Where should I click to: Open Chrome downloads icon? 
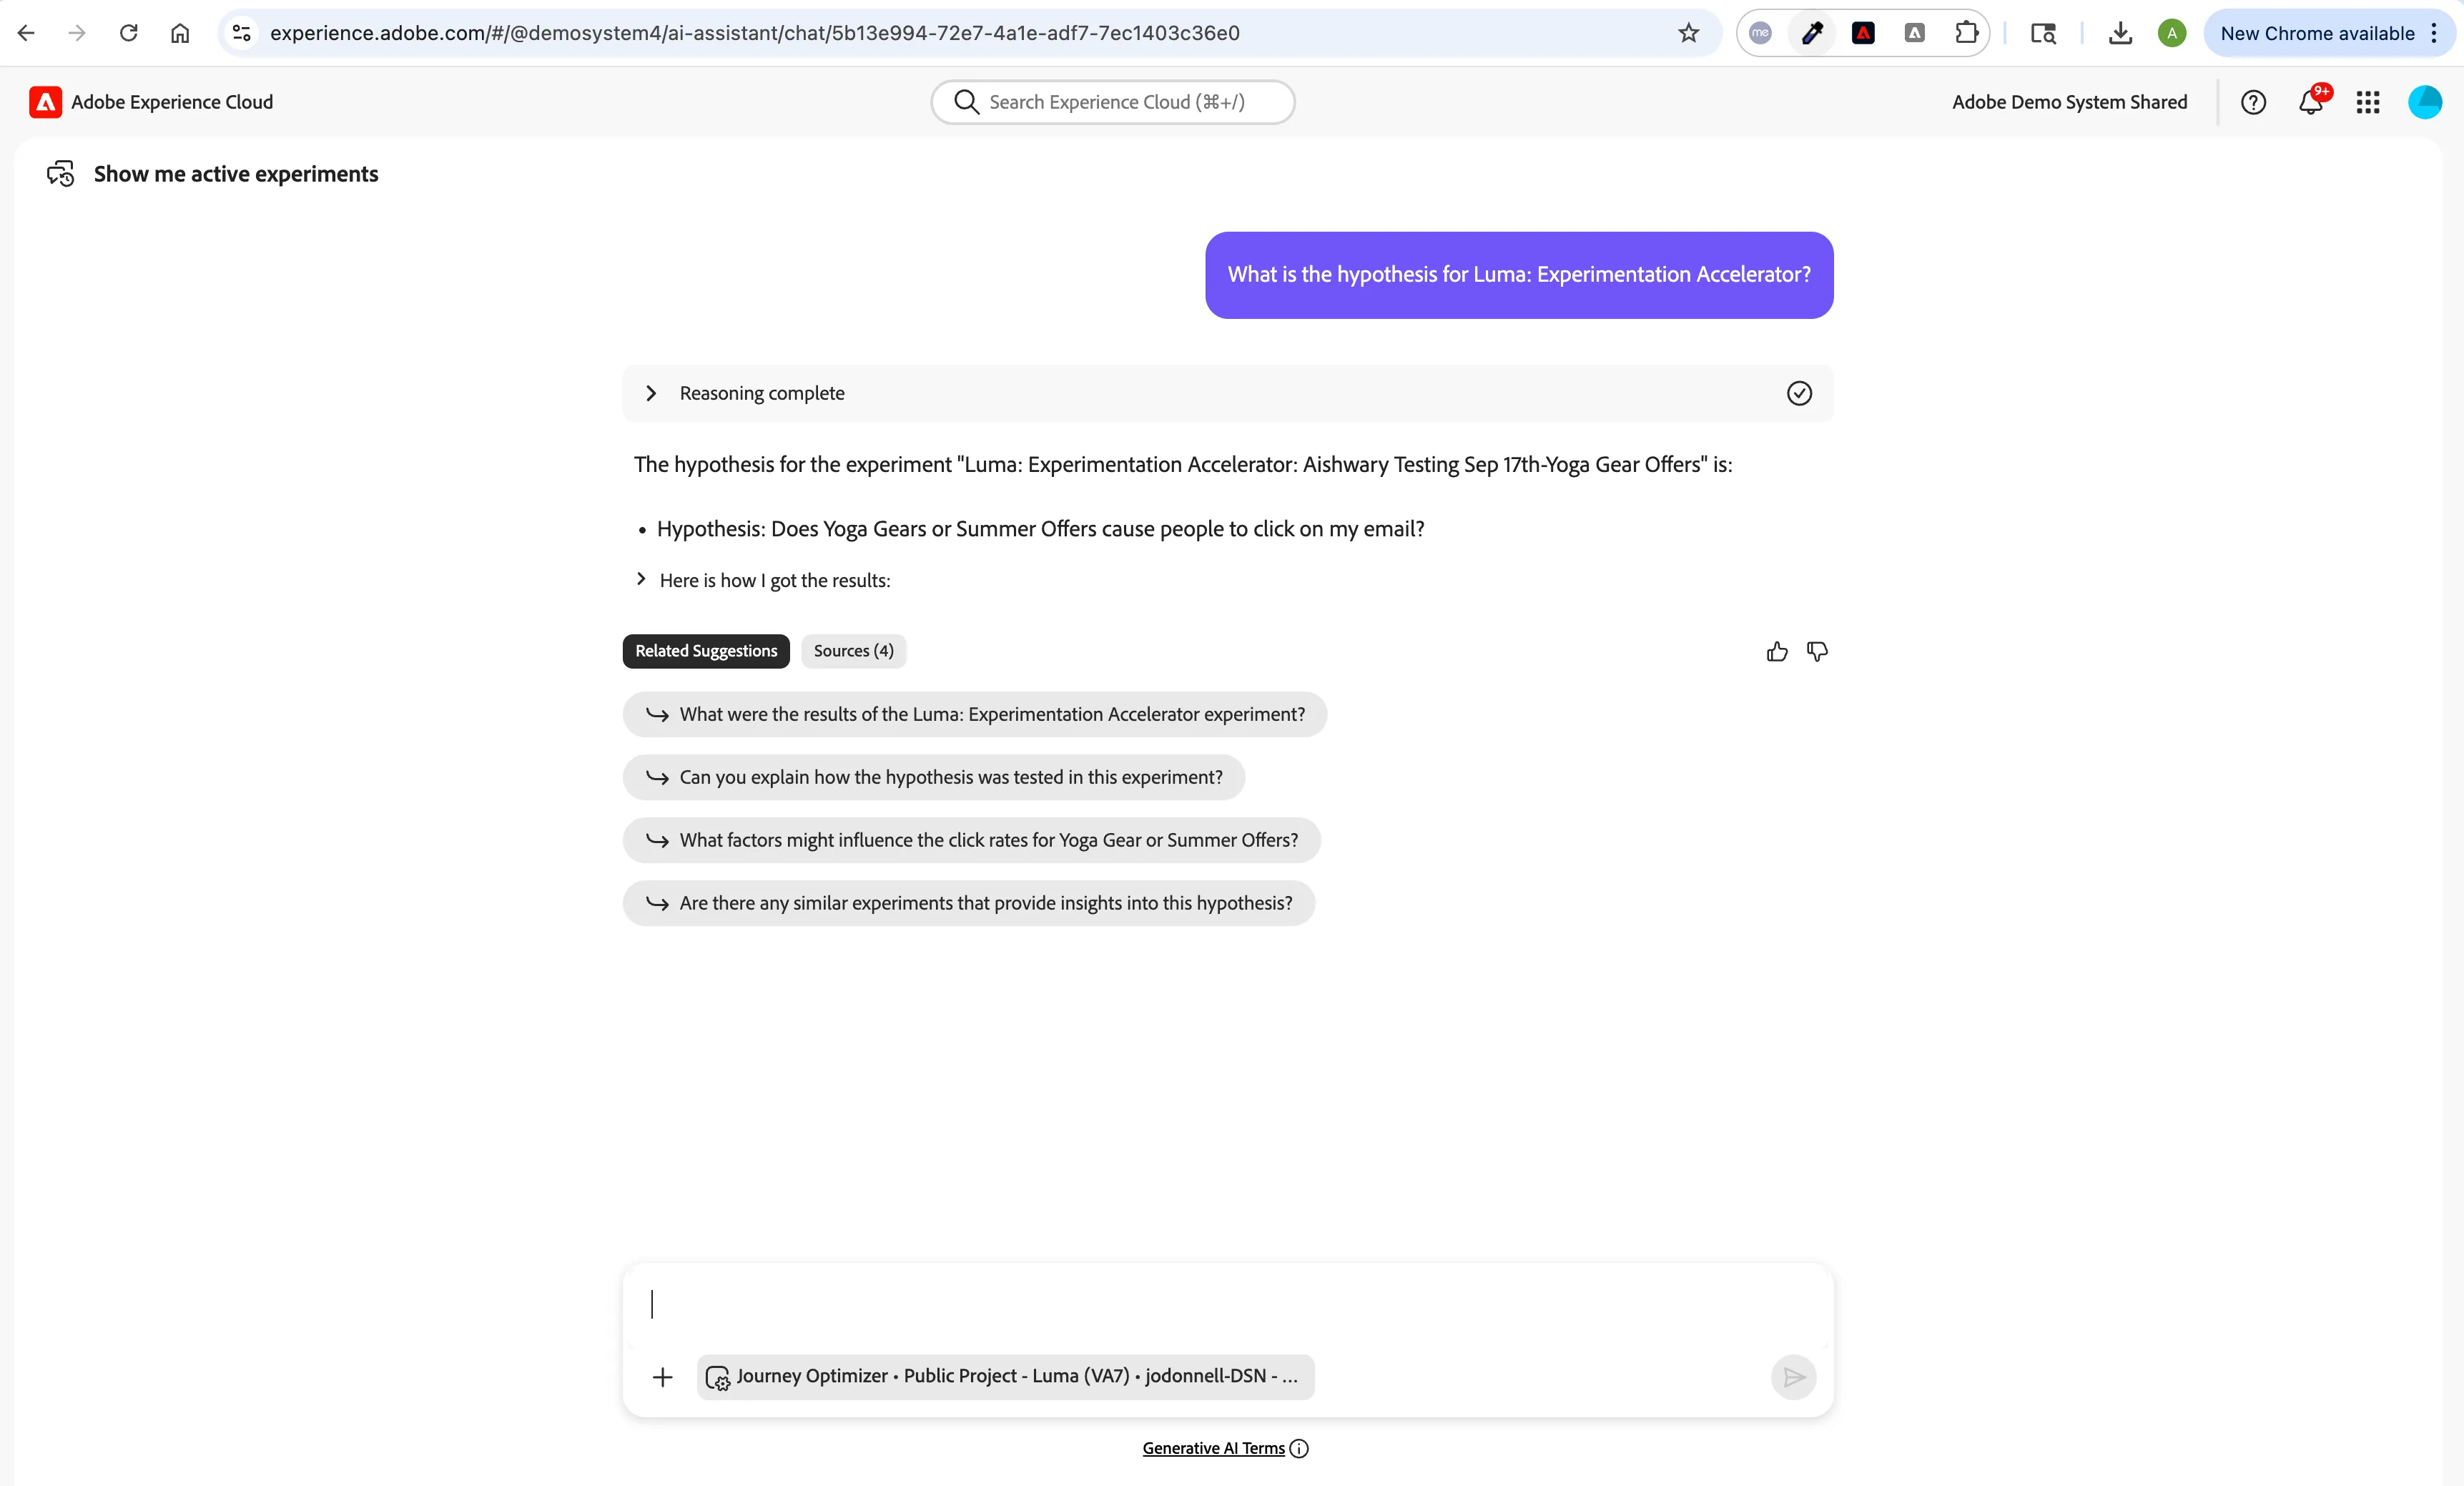(x=2120, y=33)
